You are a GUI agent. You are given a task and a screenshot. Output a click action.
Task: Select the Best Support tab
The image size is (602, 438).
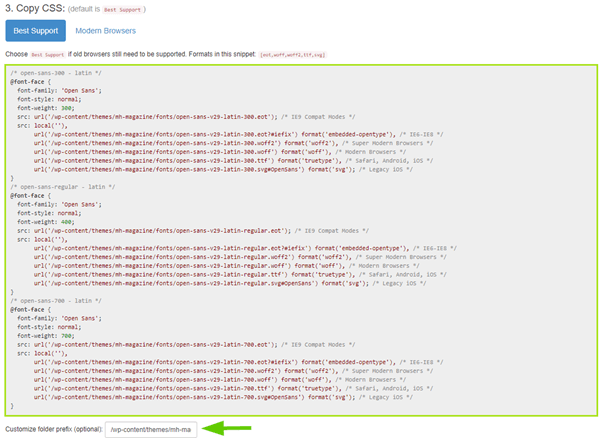[35, 31]
